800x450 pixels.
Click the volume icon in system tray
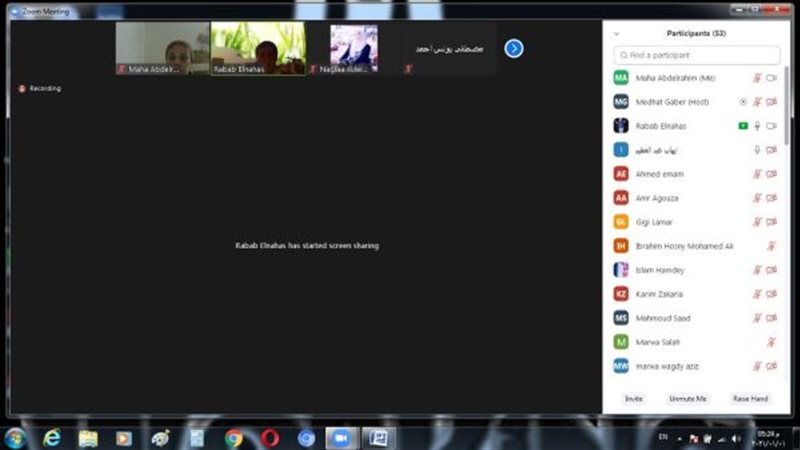click(x=735, y=438)
